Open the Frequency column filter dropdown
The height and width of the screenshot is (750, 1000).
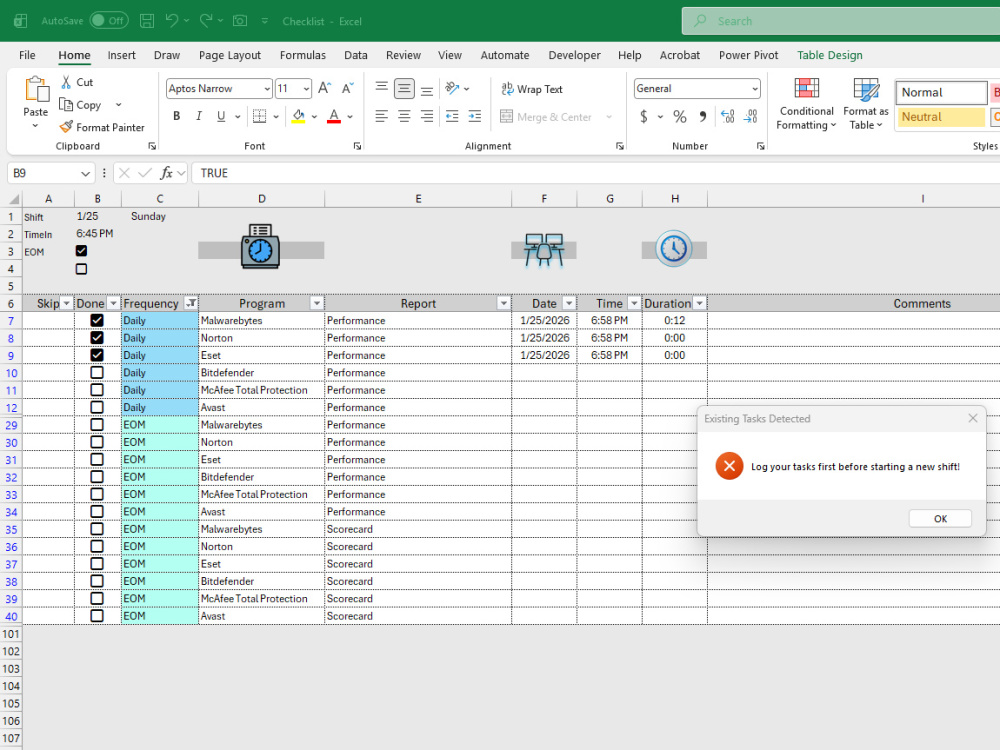tap(191, 303)
